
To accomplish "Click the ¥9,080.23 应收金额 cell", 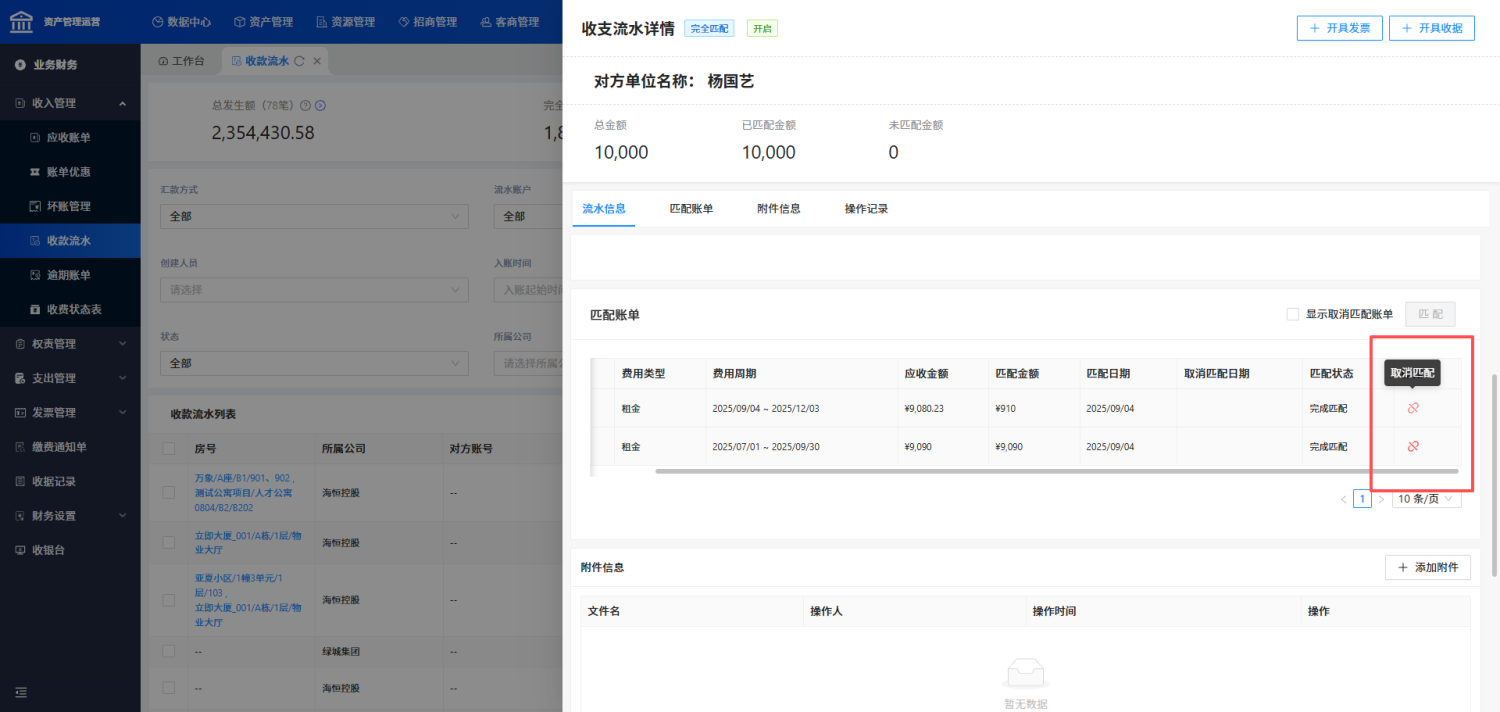I will point(924,408).
